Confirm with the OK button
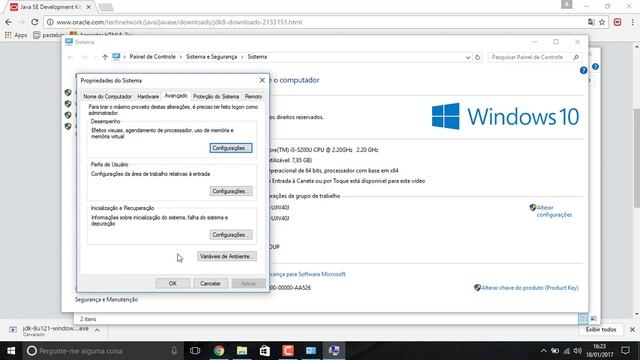 tap(173, 283)
